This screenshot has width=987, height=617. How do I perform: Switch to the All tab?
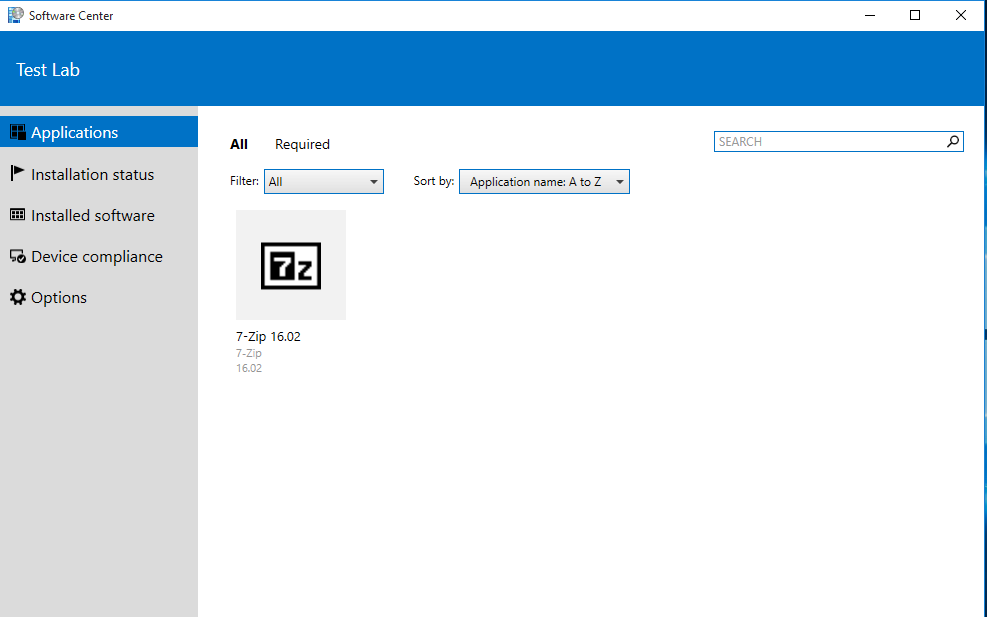click(x=239, y=144)
